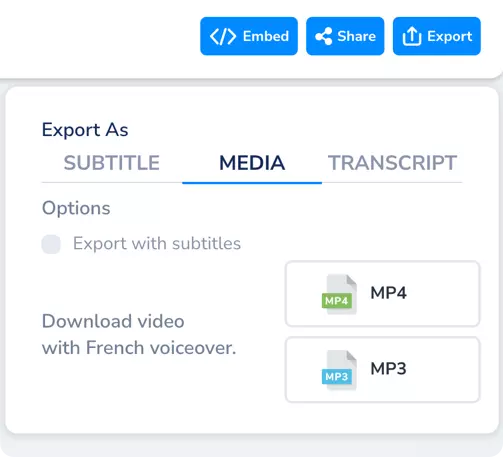503x457 pixels.
Task: Open the Embed button
Action: click(249, 36)
